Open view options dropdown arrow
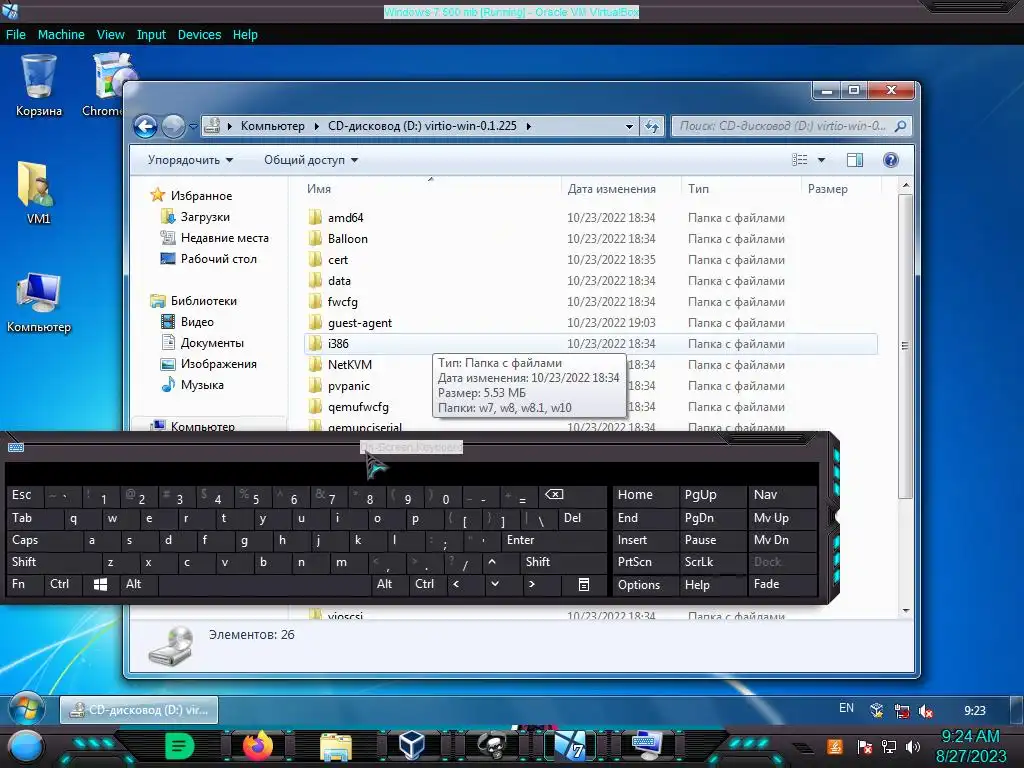The height and width of the screenshot is (768, 1024). tap(822, 160)
